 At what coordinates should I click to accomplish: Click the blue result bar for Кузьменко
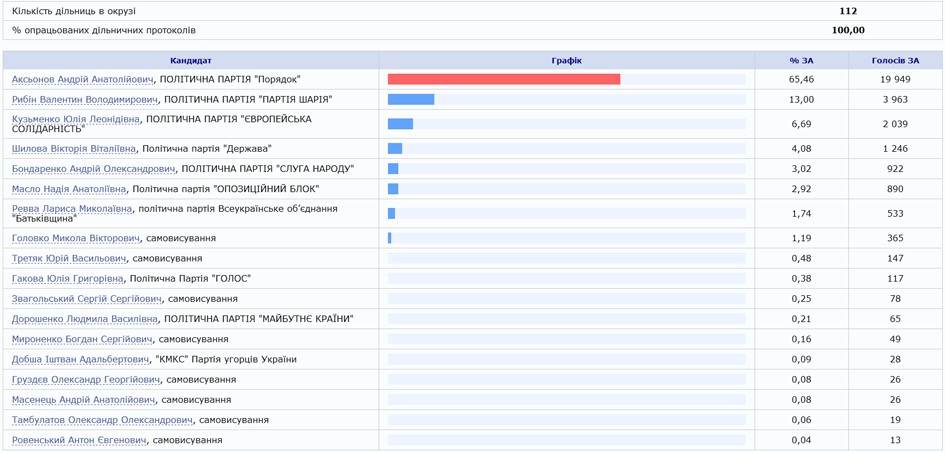click(400, 124)
